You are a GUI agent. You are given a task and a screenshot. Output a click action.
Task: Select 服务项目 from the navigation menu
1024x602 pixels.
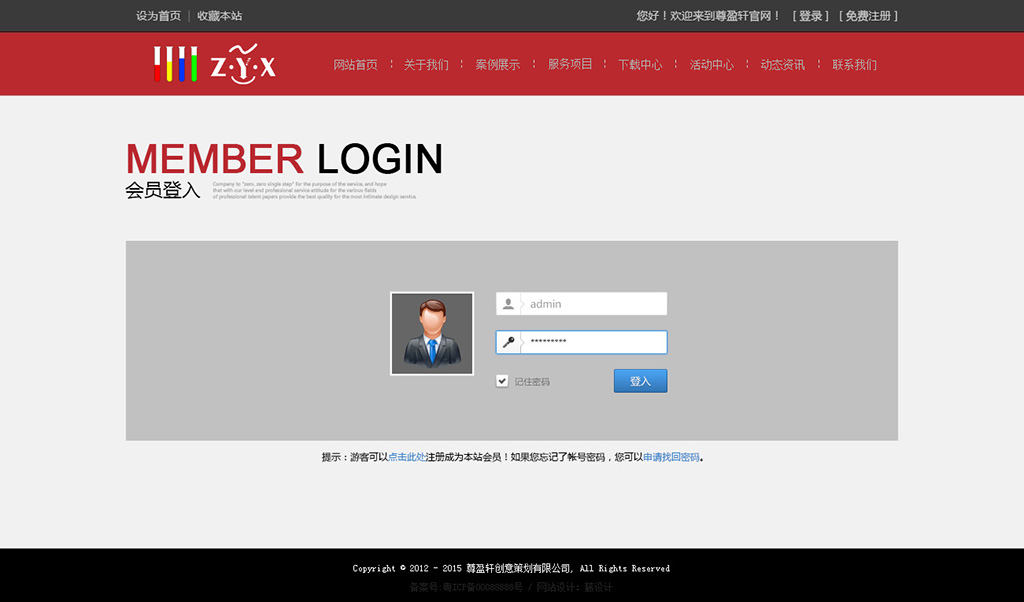570,64
